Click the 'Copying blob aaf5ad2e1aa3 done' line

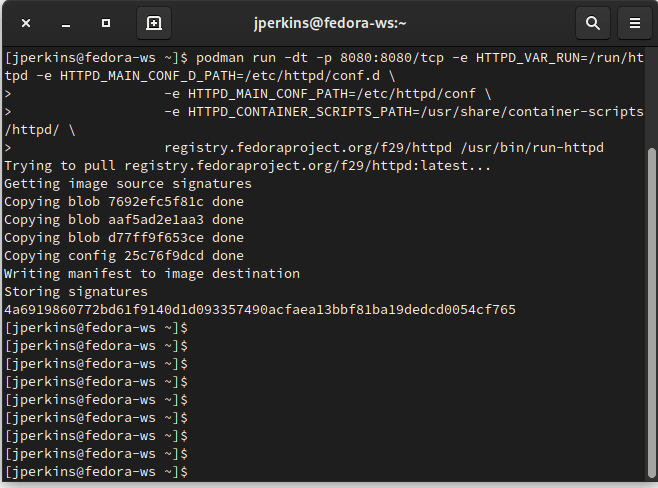(x=124, y=220)
